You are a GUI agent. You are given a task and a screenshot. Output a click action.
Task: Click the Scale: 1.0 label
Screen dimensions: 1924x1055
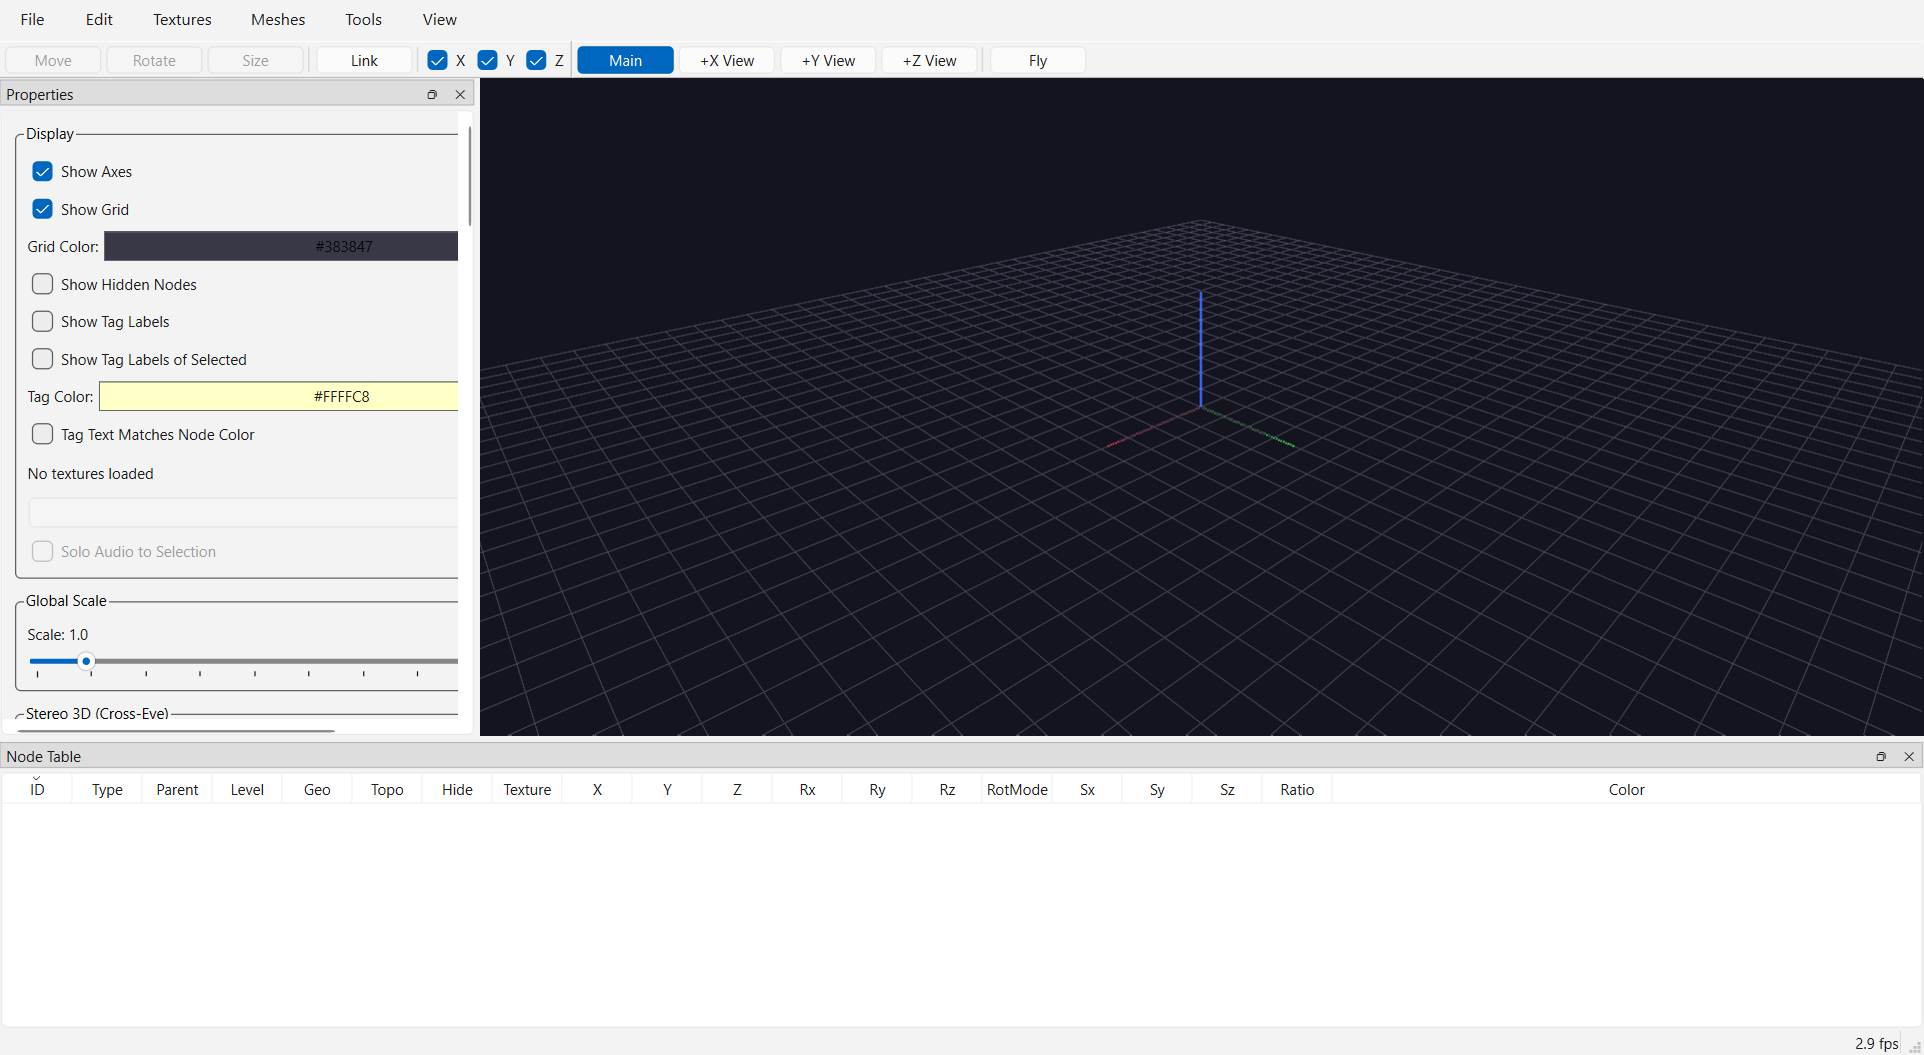pos(58,634)
